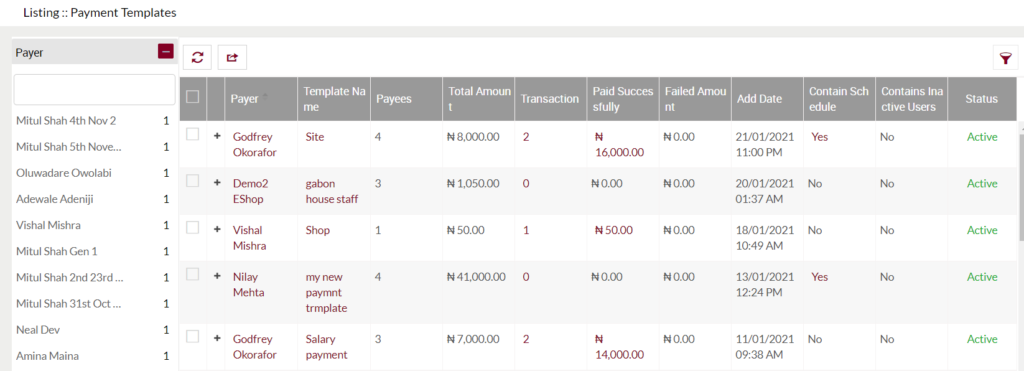Click the export icon in the toolbar

(x=232, y=57)
